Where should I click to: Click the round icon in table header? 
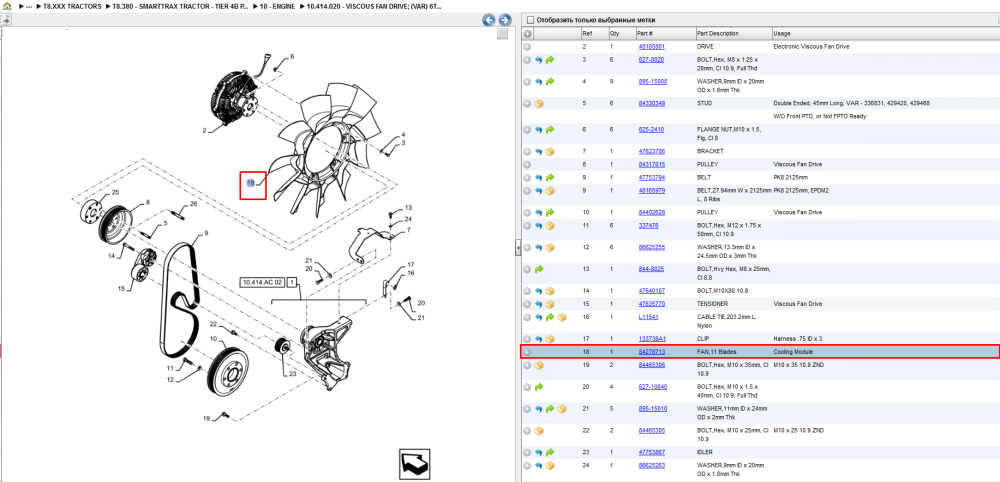(x=527, y=34)
